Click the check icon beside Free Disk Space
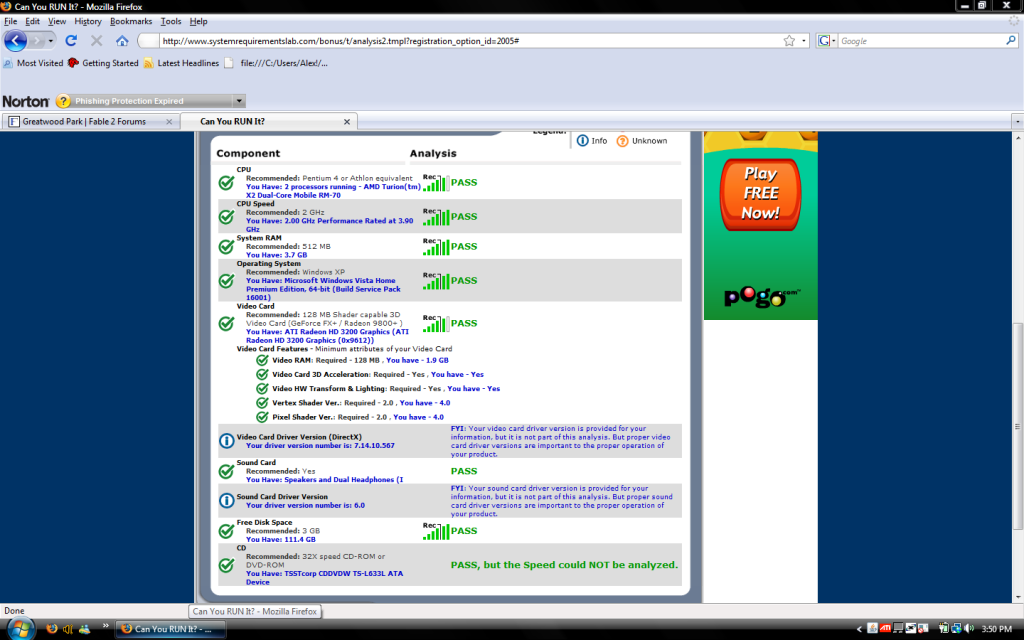Viewport: 1024px width, 640px height. click(227, 531)
